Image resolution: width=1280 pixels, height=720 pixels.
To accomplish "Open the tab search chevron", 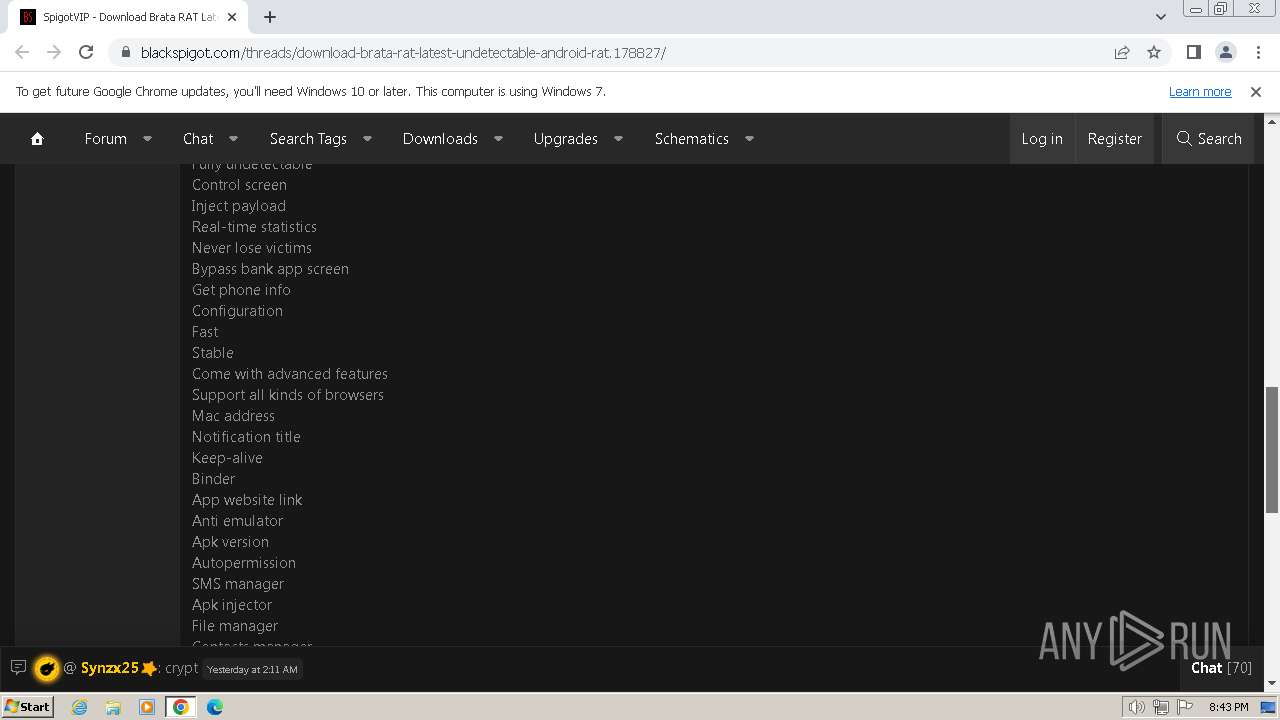I will 1160,17.
